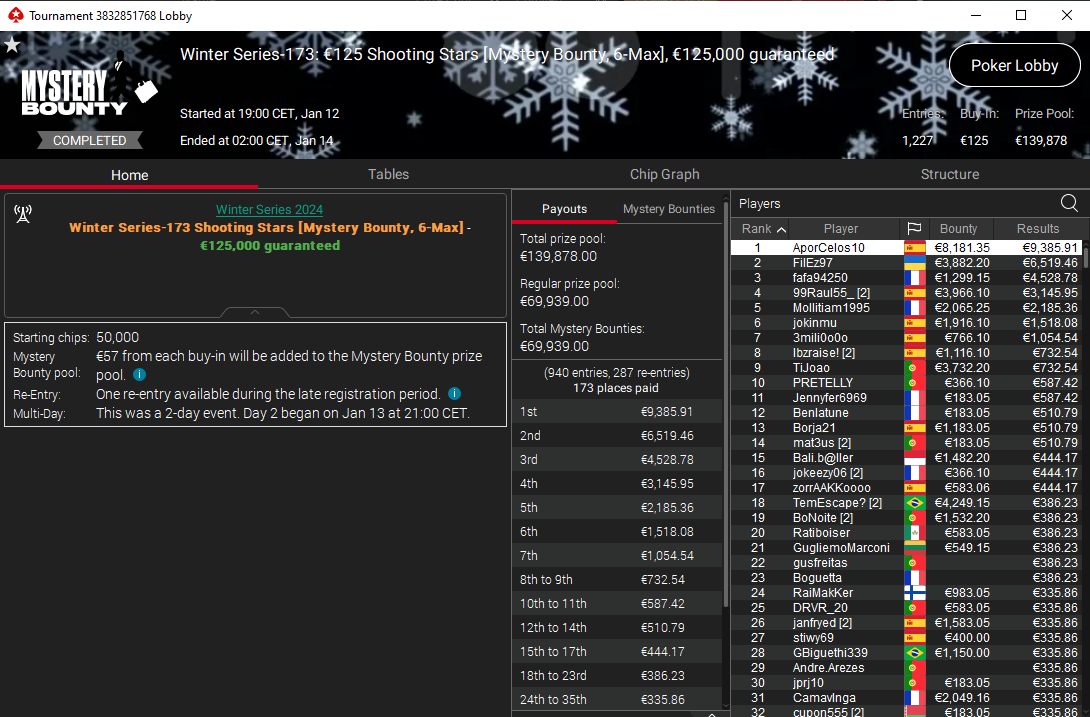This screenshot has height=717, width=1090.
Task: Sort by Rank column header arrow
Action: coord(781,229)
